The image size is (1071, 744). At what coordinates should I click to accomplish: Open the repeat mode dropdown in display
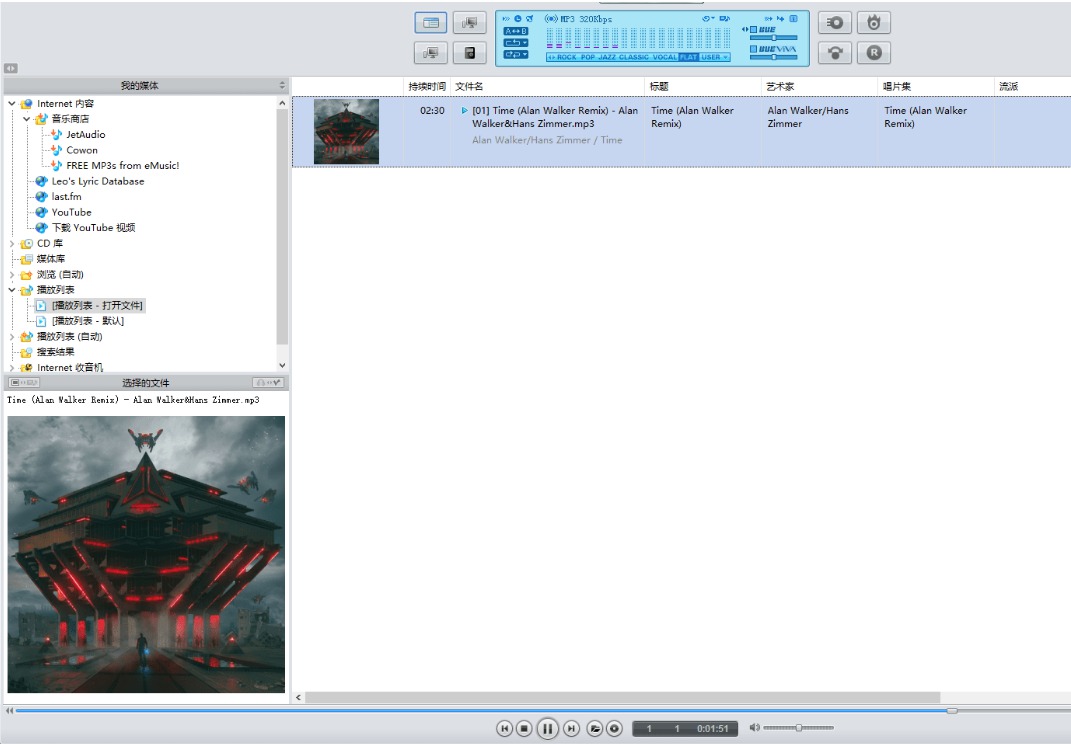[516, 43]
